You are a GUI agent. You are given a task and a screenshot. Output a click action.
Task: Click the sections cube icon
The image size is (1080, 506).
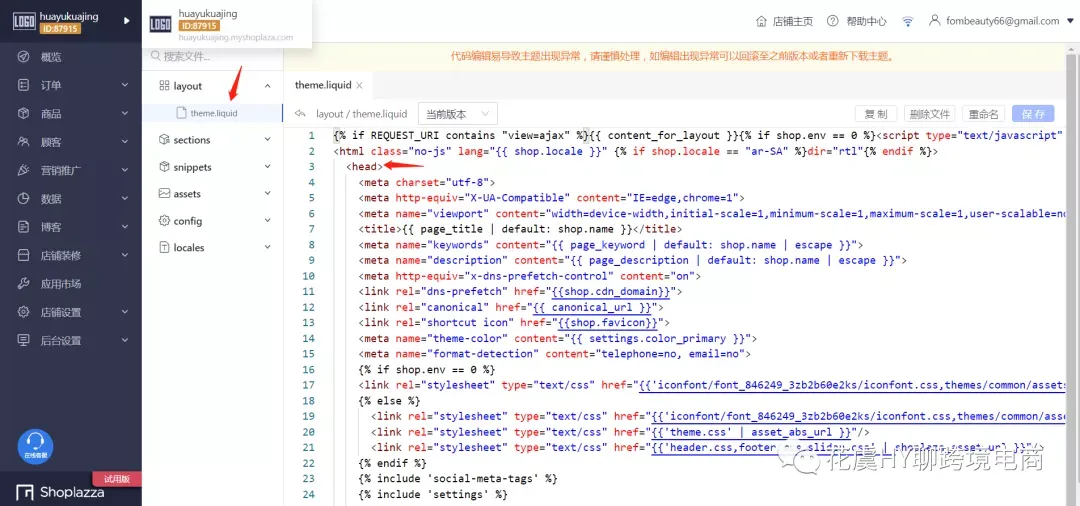click(164, 139)
